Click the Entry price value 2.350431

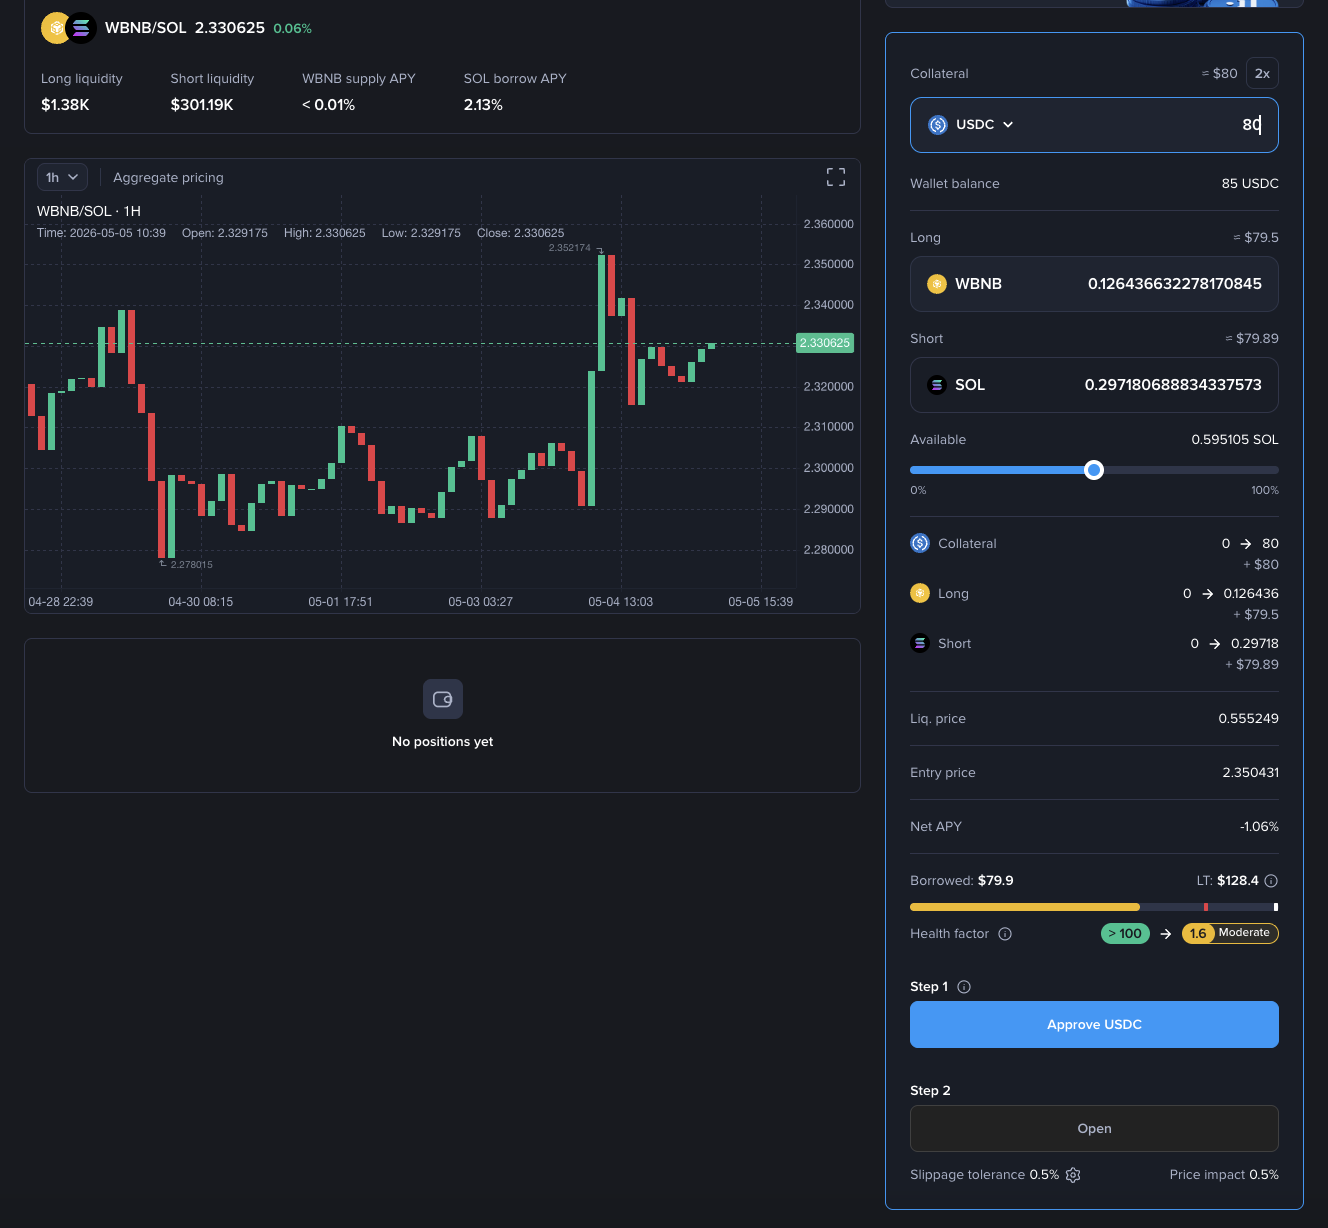coord(1250,773)
